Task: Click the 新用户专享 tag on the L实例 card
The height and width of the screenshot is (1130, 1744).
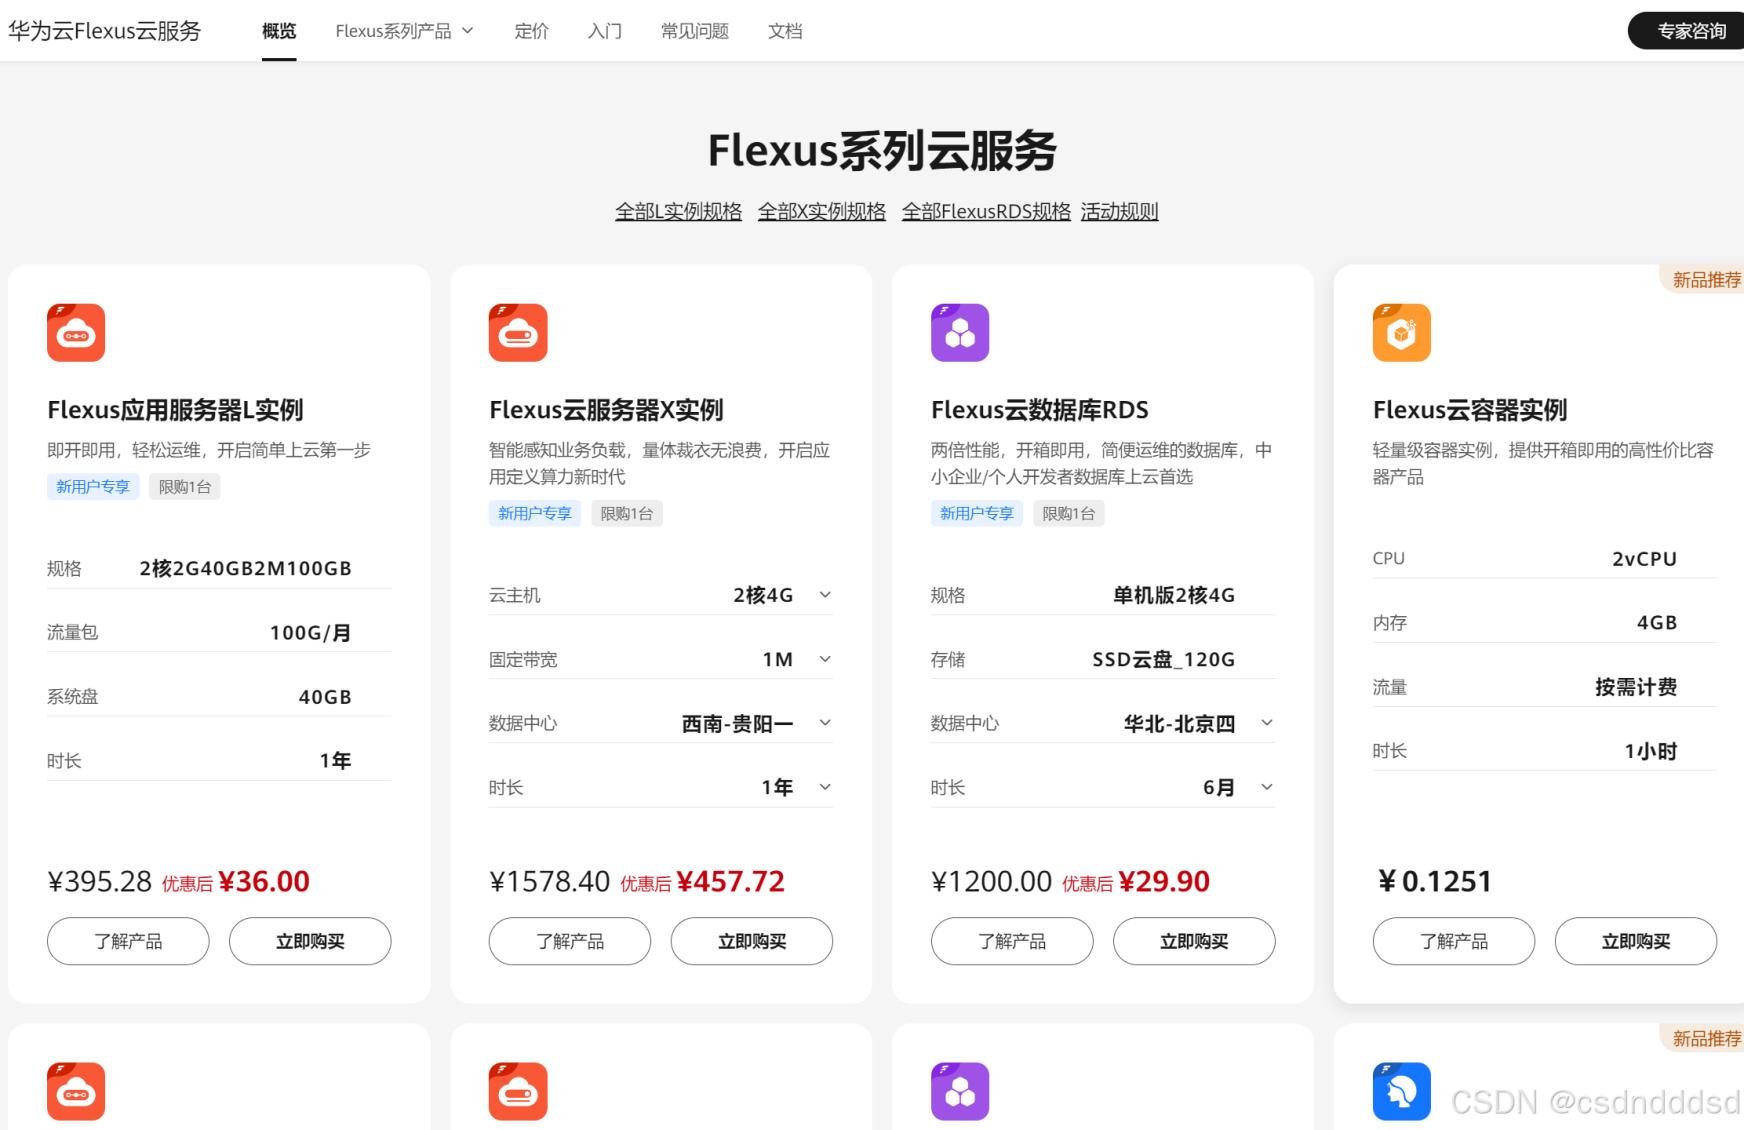Action: click(93, 487)
